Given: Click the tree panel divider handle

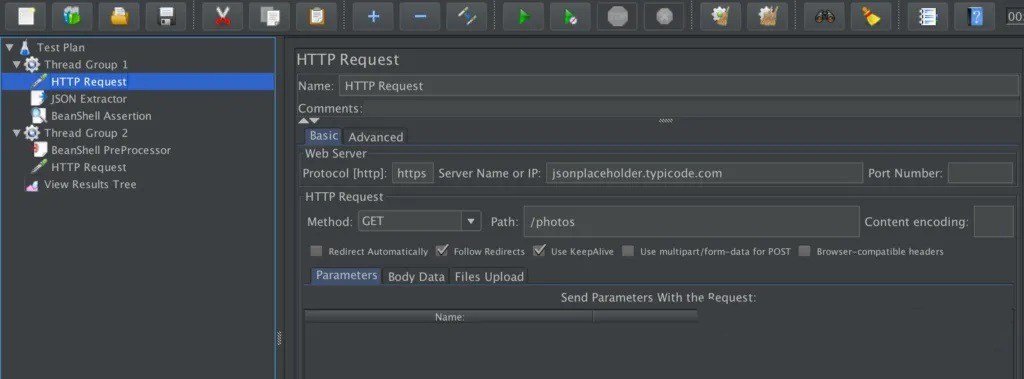Looking at the screenshot, I should coord(280,338).
